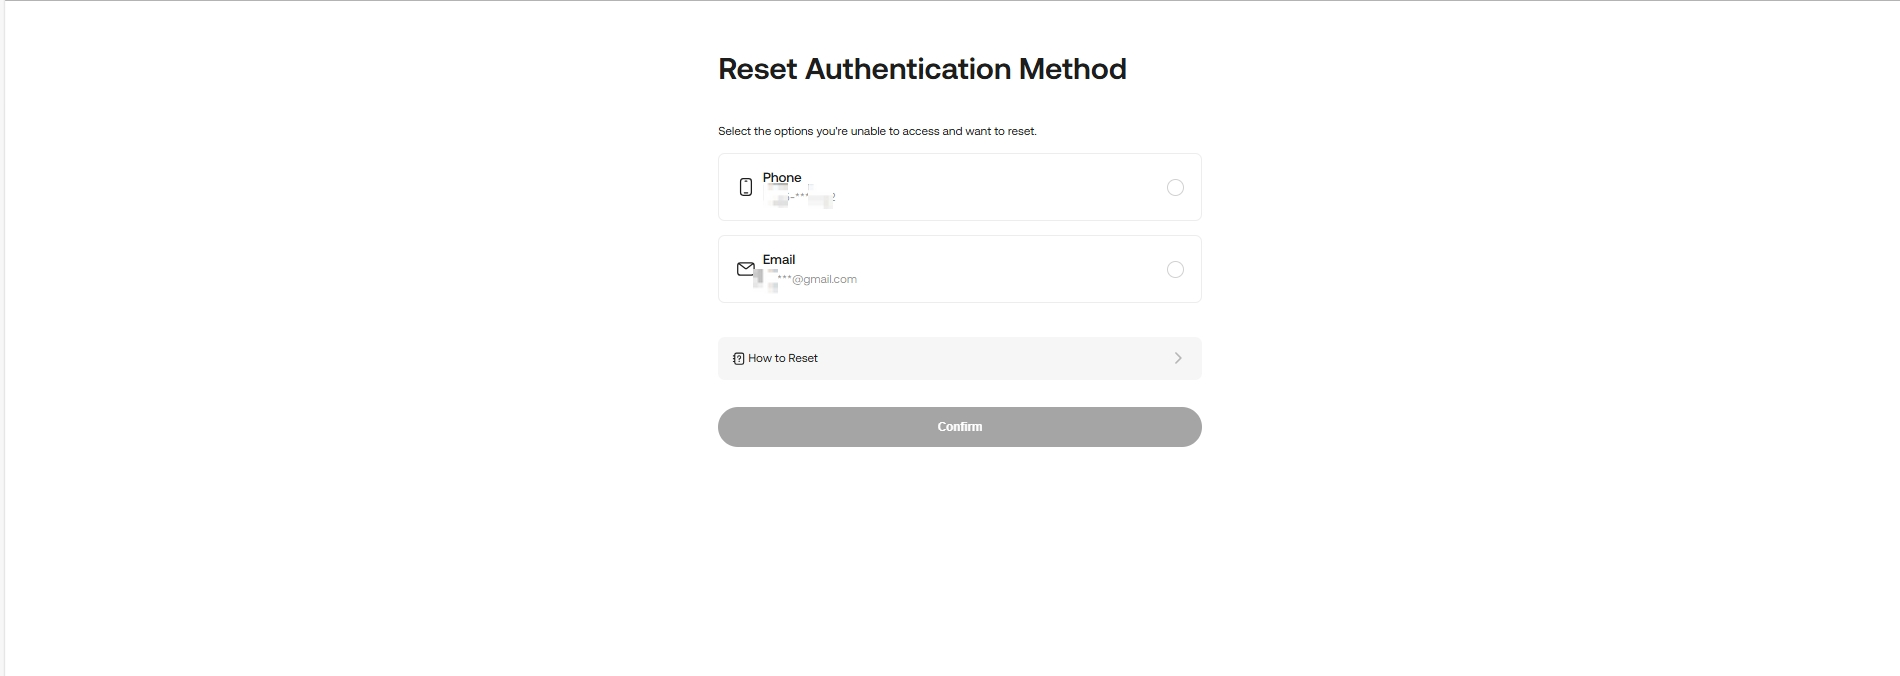Click the masked gmail.com address
Image resolution: width=1900 pixels, height=676 pixels.
point(810,280)
